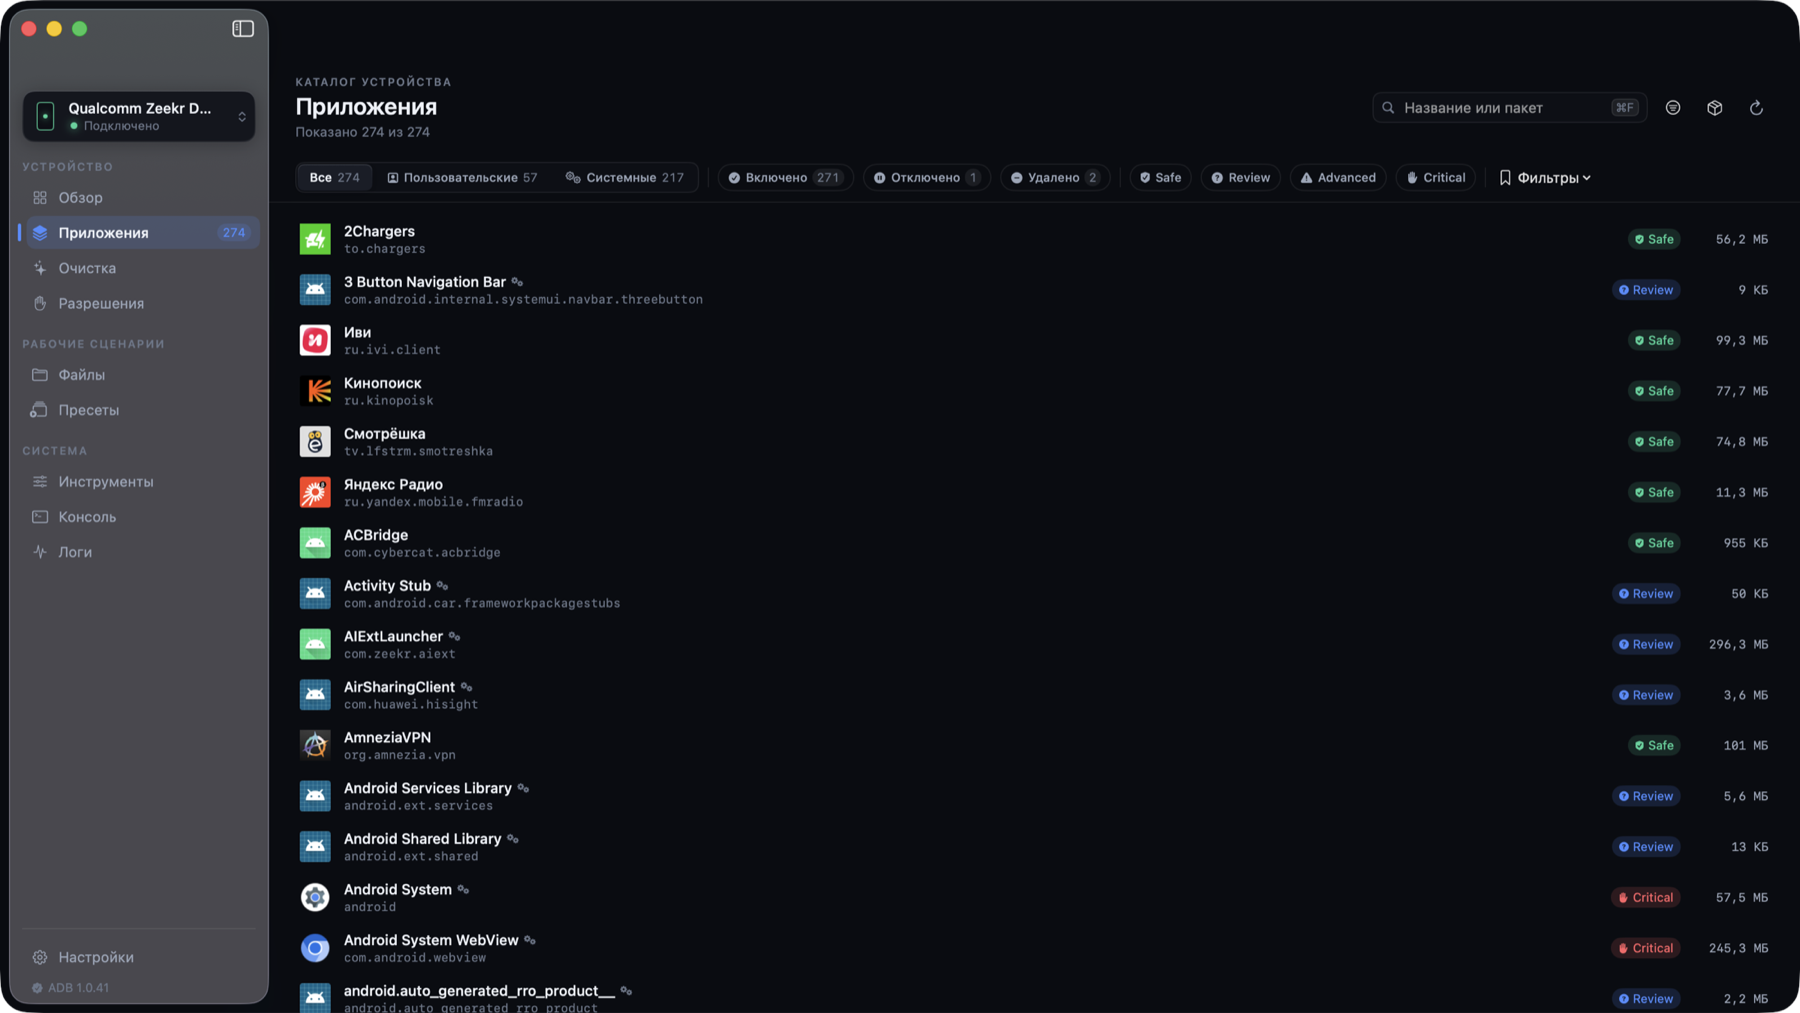Open the sort options icon beside search

1673,108
